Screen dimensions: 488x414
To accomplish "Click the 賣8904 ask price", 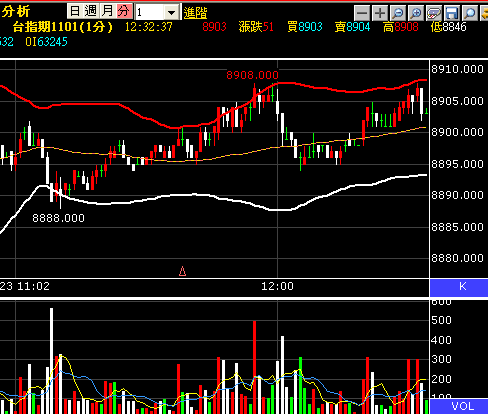I will [x=353, y=27].
